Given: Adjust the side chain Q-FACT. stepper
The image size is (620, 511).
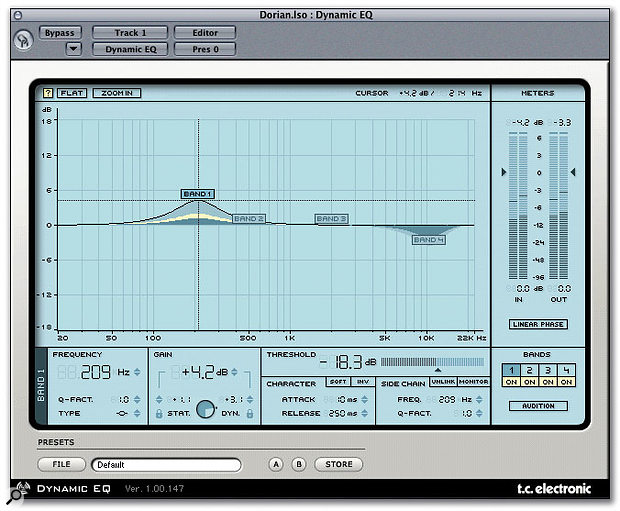Looking at the screenshot, I should point(479,413).
